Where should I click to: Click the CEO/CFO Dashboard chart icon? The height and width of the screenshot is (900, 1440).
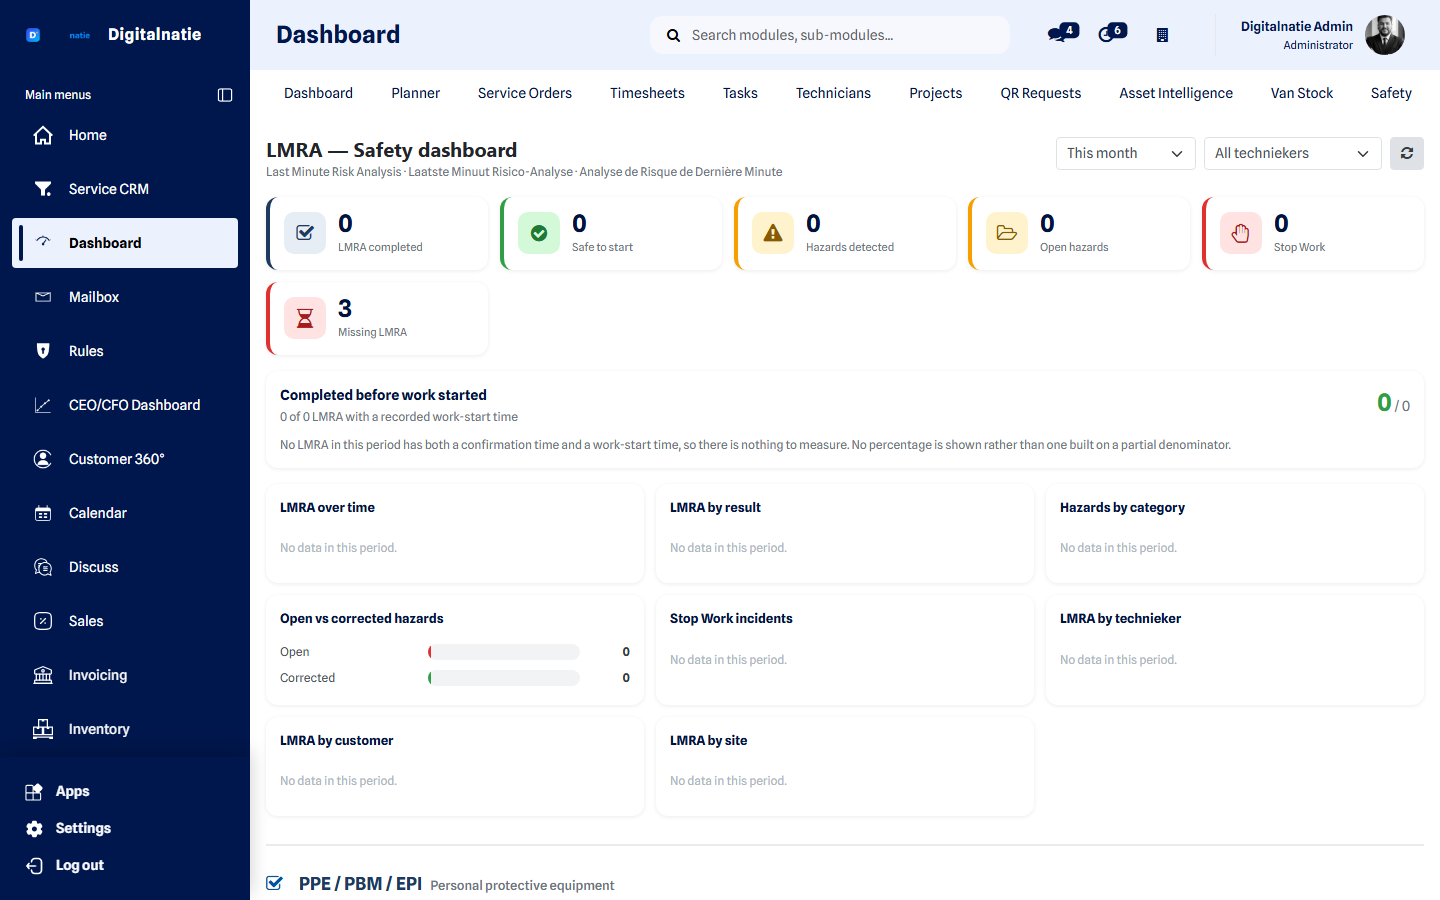click(x=43, y=405)
